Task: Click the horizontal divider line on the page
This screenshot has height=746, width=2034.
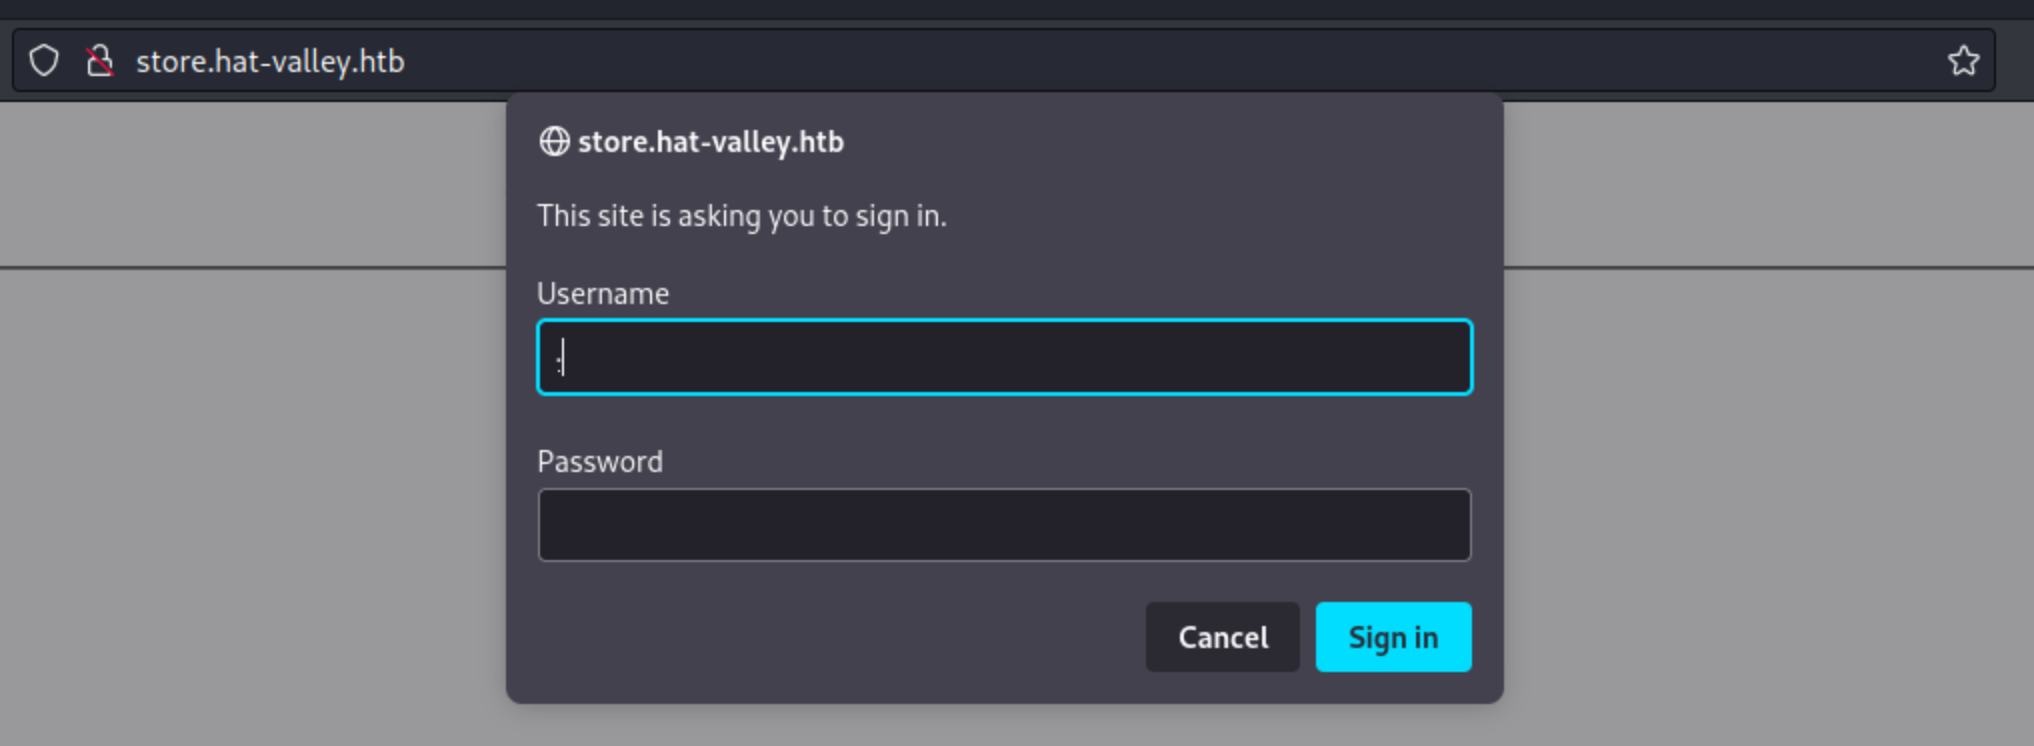Action: (x=250, y=267)
